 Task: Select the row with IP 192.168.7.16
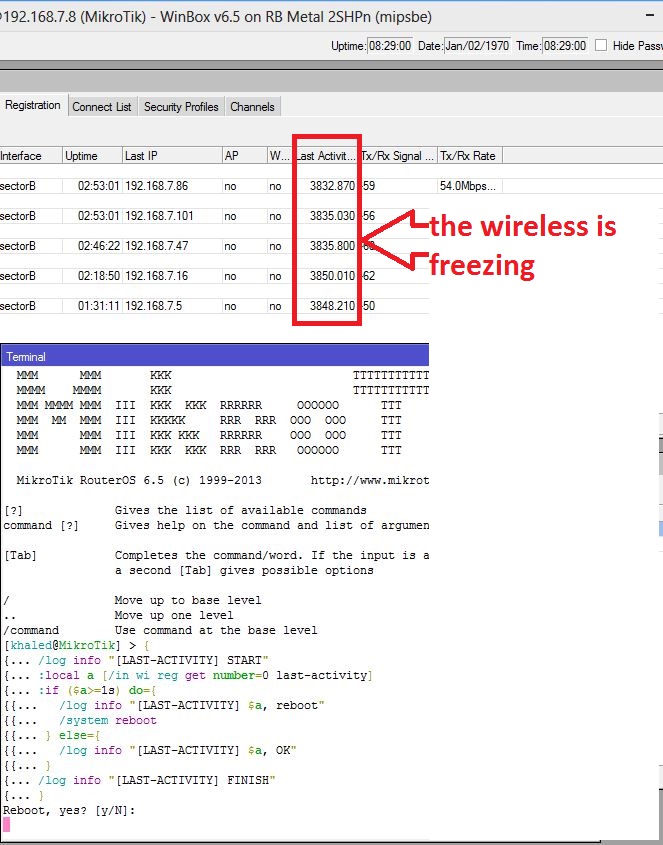point(215,276)
